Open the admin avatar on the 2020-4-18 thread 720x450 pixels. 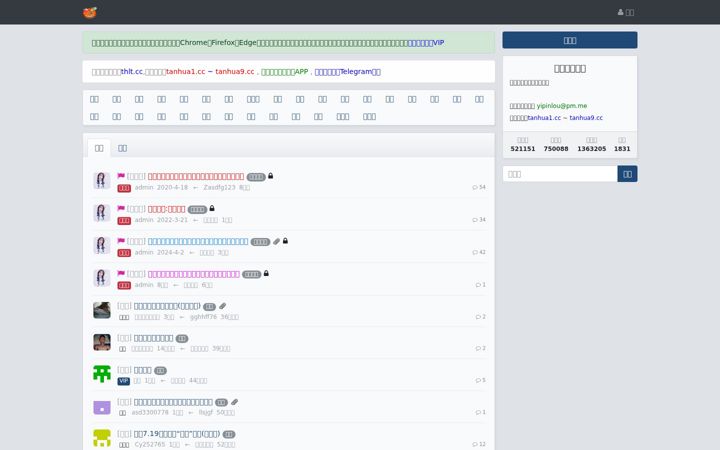click(101, 181)
